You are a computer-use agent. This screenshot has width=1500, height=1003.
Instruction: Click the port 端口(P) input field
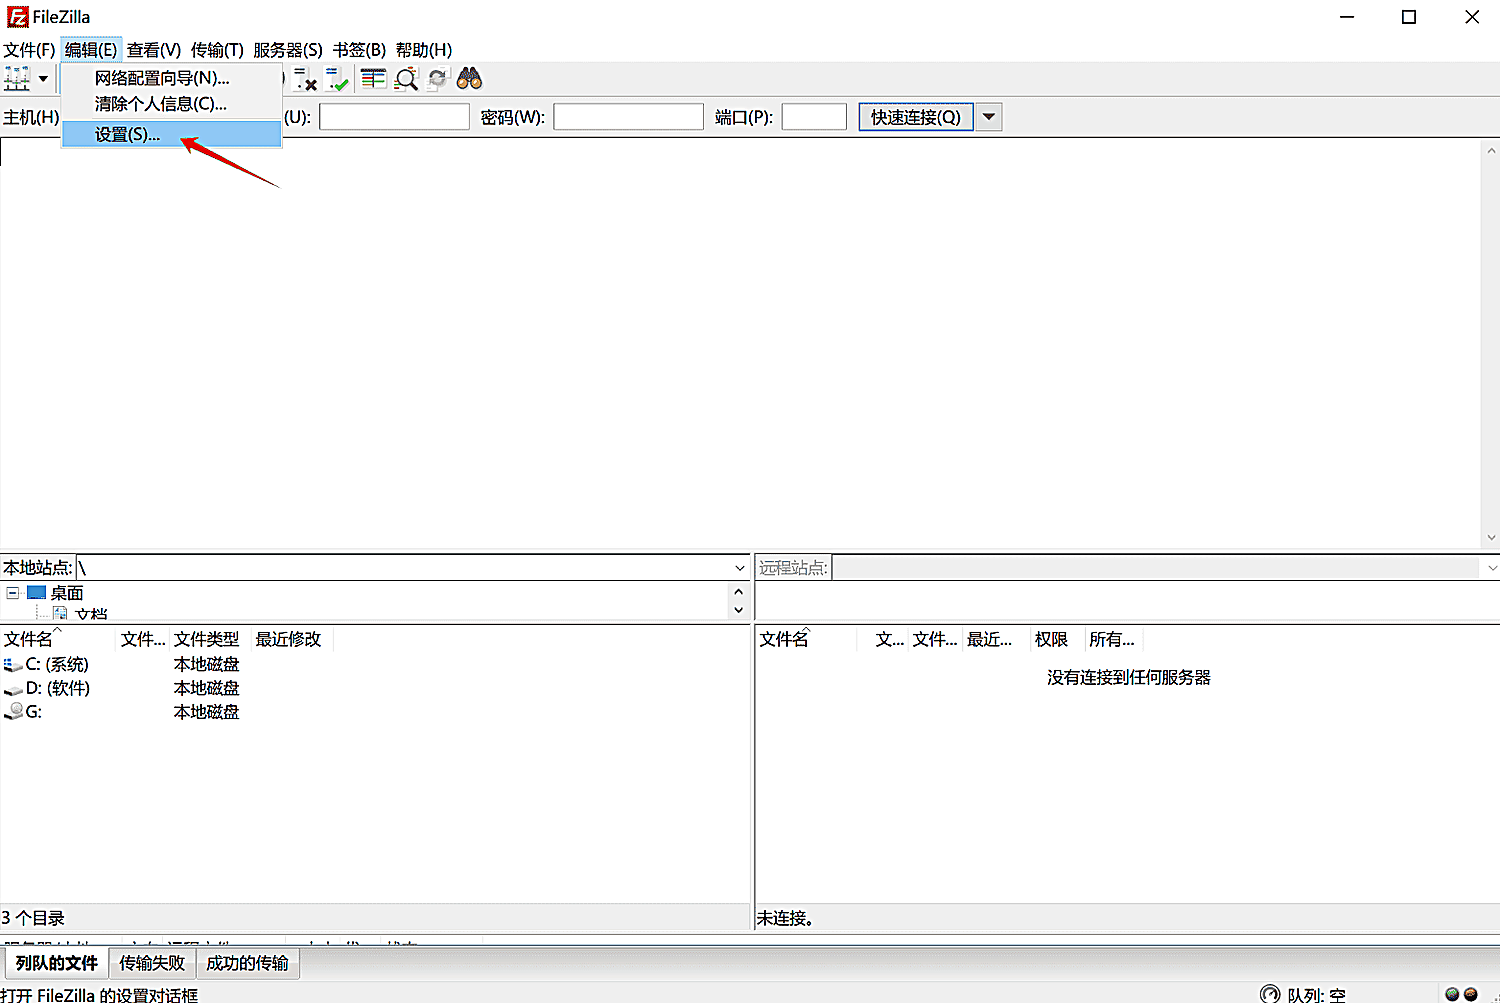814,117
